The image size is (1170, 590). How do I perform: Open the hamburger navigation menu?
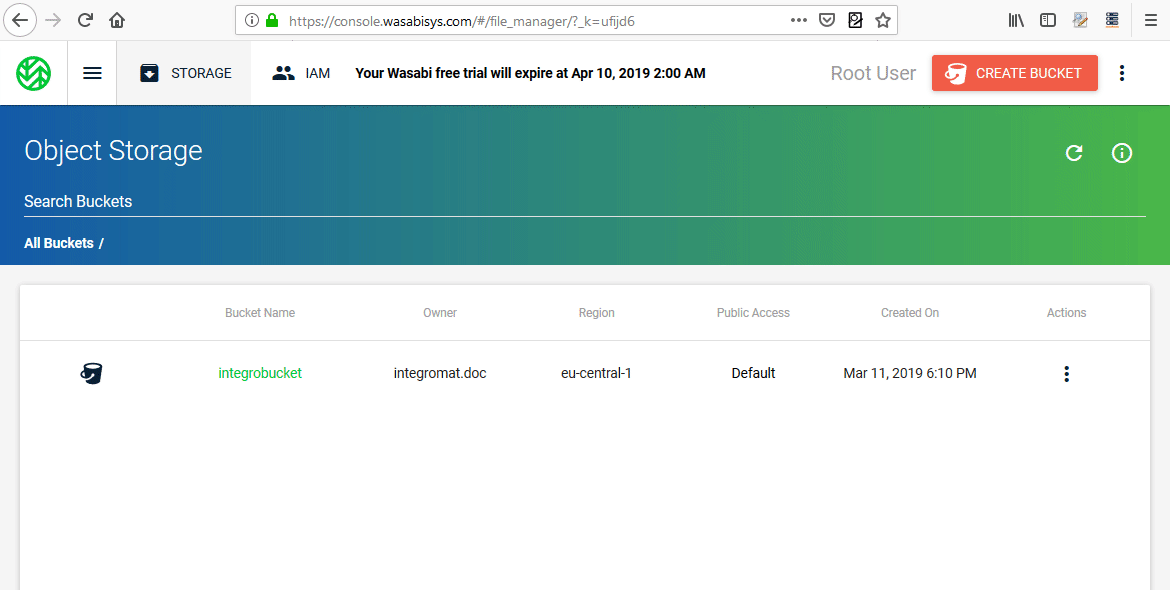tap(93, 73)
